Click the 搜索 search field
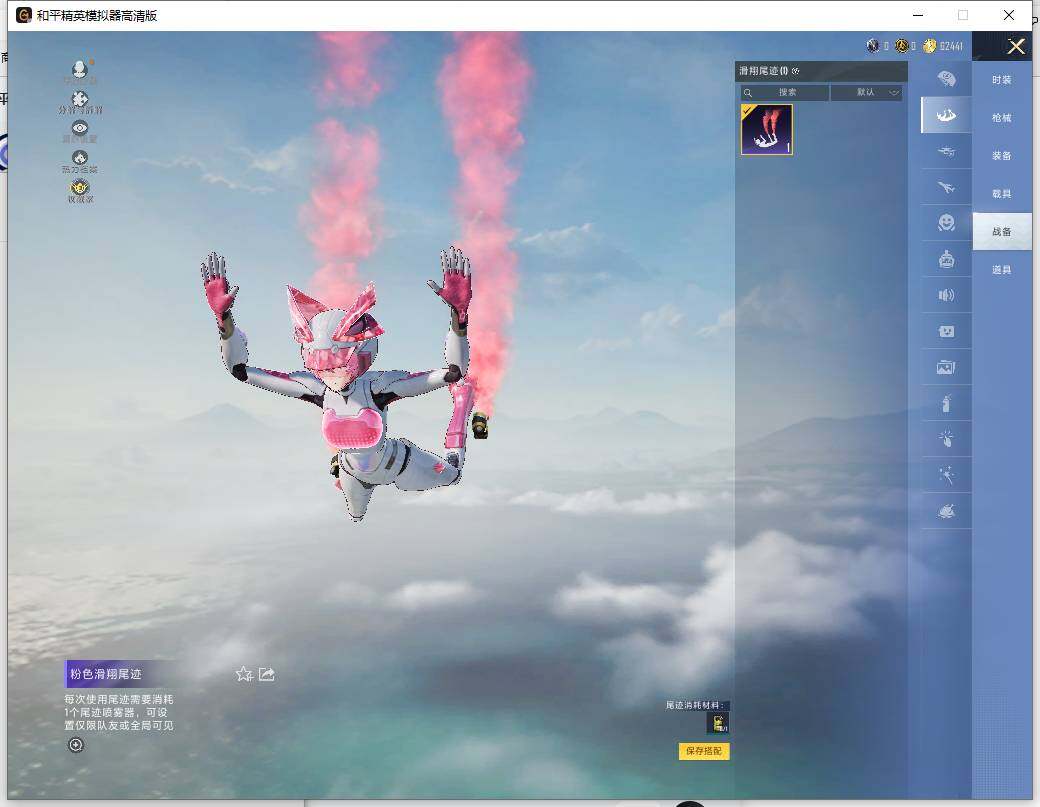The width and height of the screenshot is (1040, 807). [787, 92]
